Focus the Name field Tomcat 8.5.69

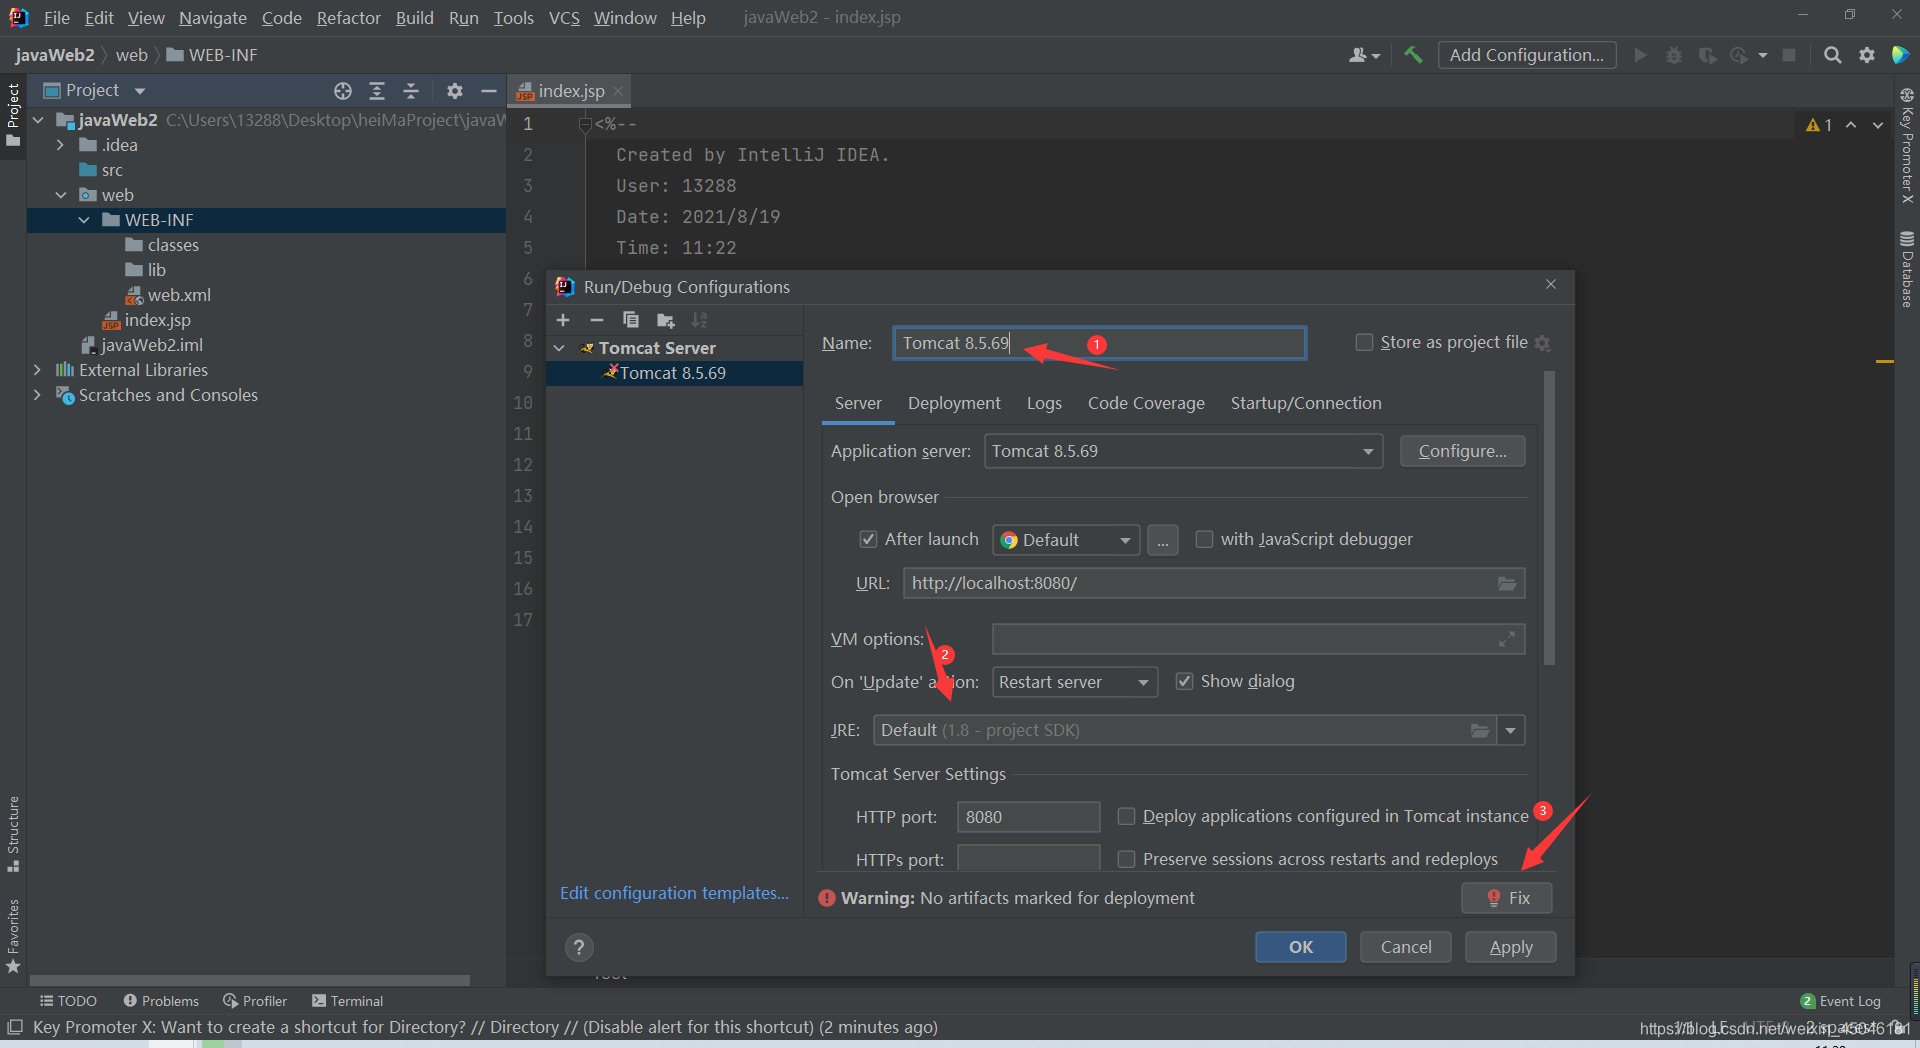click(1099, 343)
